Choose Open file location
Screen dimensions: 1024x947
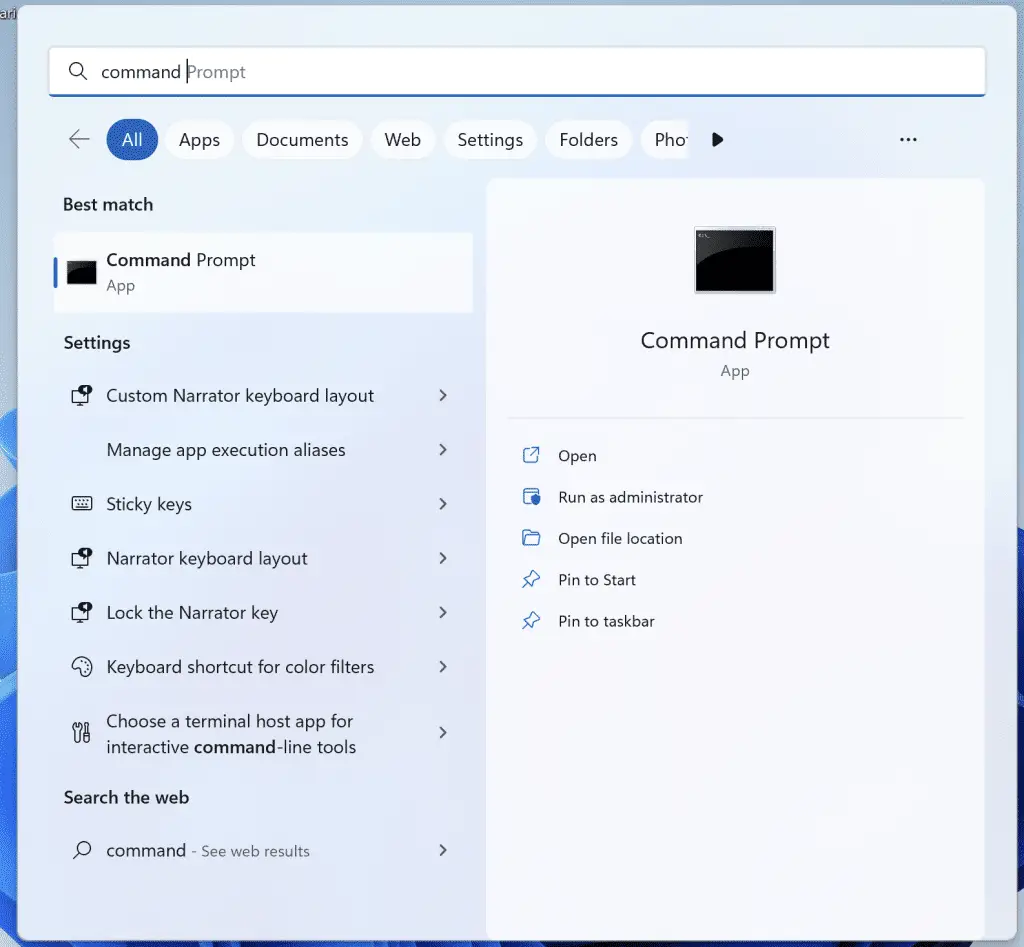(x=620, y=539)
